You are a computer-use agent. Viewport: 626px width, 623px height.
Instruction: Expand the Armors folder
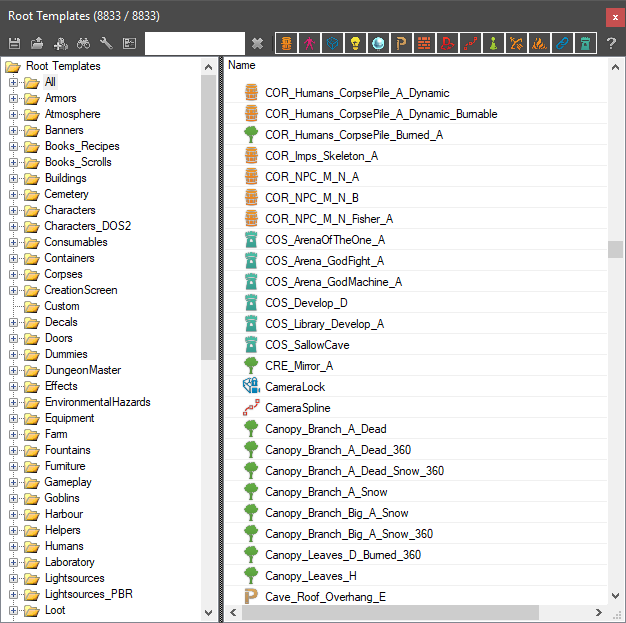pos(14,98)
